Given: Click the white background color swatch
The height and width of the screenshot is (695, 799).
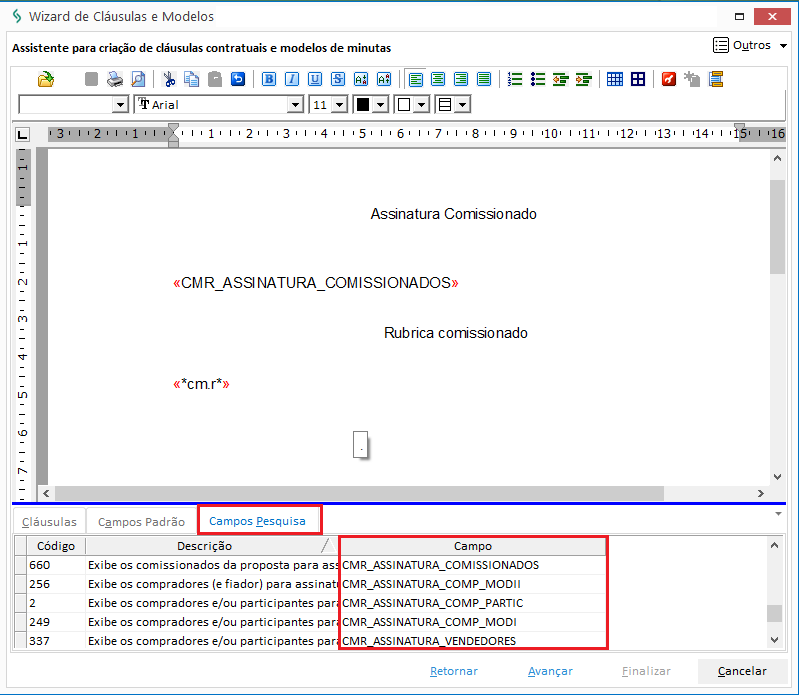Looking at the screenshot, I should coord(404,105).
